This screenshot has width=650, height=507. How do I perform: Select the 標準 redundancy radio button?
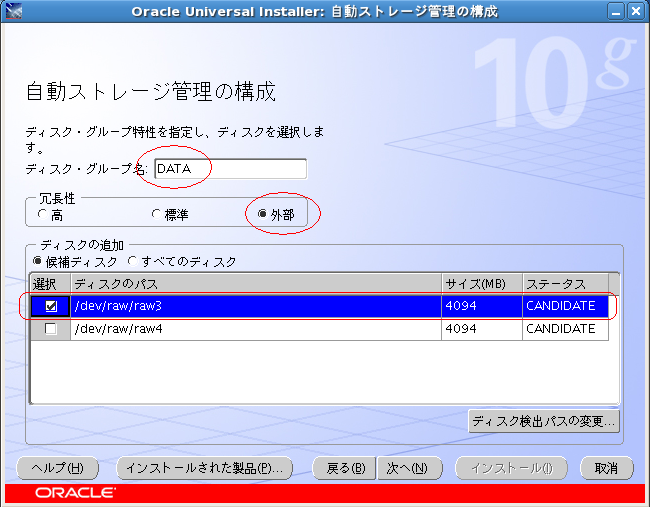[156, 214]
